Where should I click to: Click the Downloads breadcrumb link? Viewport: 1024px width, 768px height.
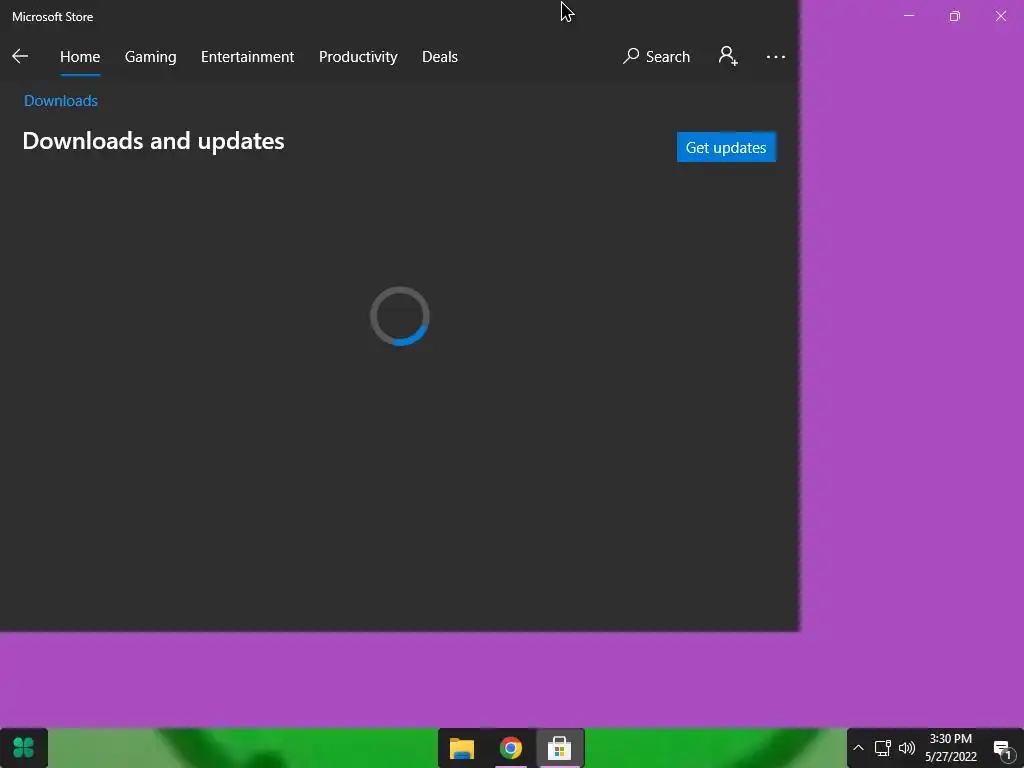click(x=61, y=101)
